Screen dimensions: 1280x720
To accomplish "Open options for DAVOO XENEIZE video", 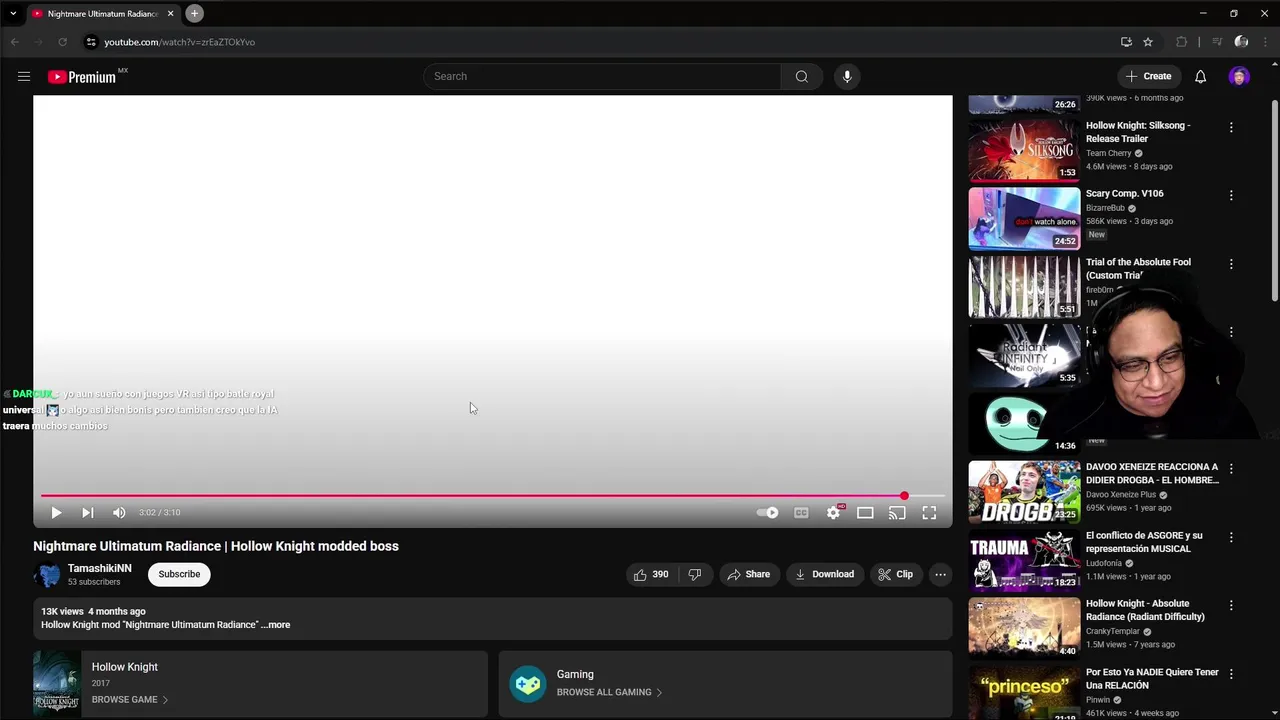I will point(1231,468).
